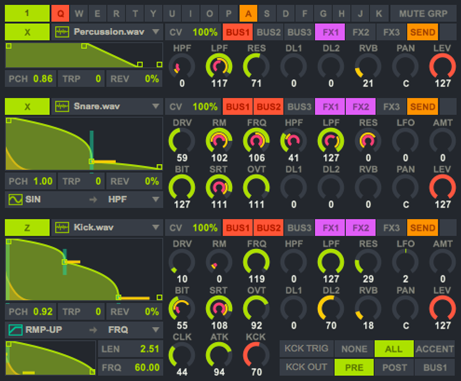Click the green 1 bank button
The image size is (461, 381).
(x=27, y=14)
